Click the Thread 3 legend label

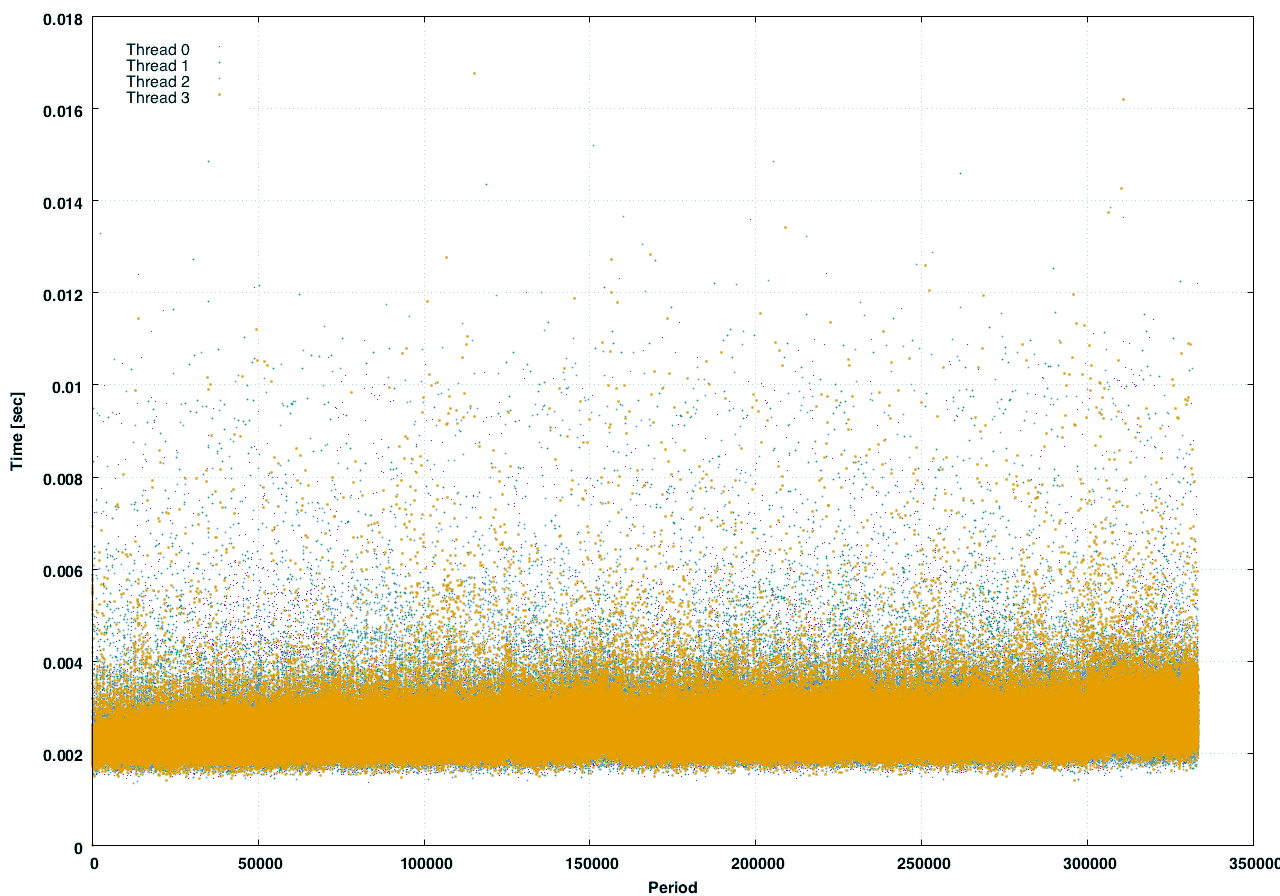pos(158,97)
